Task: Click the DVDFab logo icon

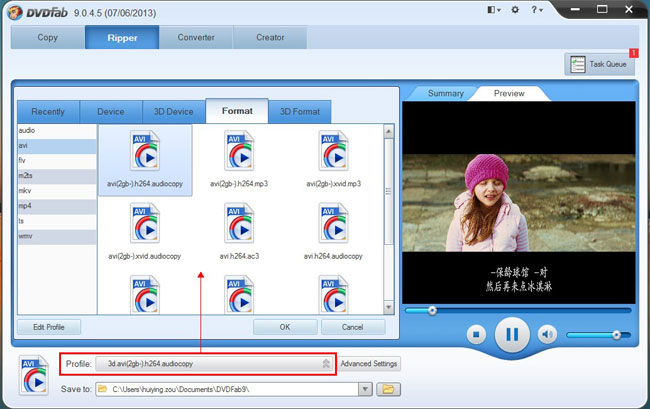Action: click(15, 12)
